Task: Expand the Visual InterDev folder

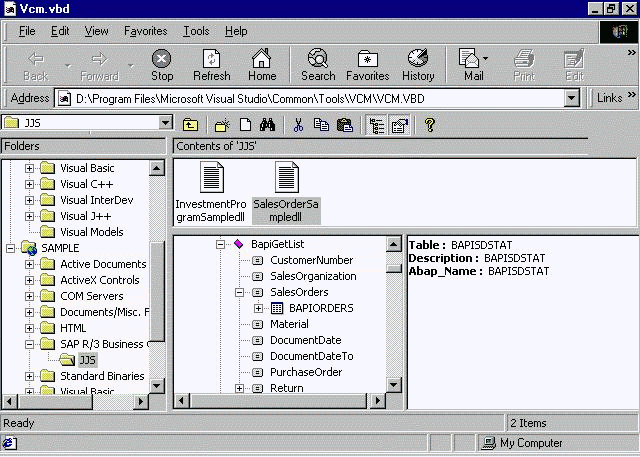Action: 29,200
